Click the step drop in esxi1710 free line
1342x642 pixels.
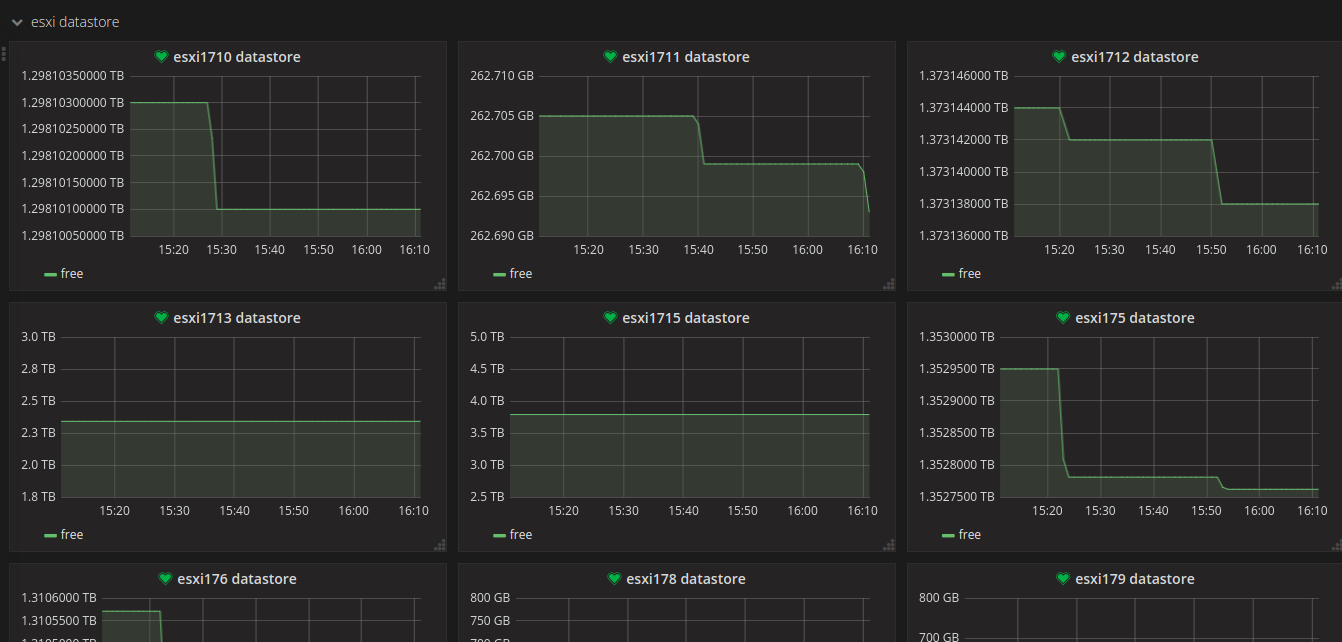213,155
